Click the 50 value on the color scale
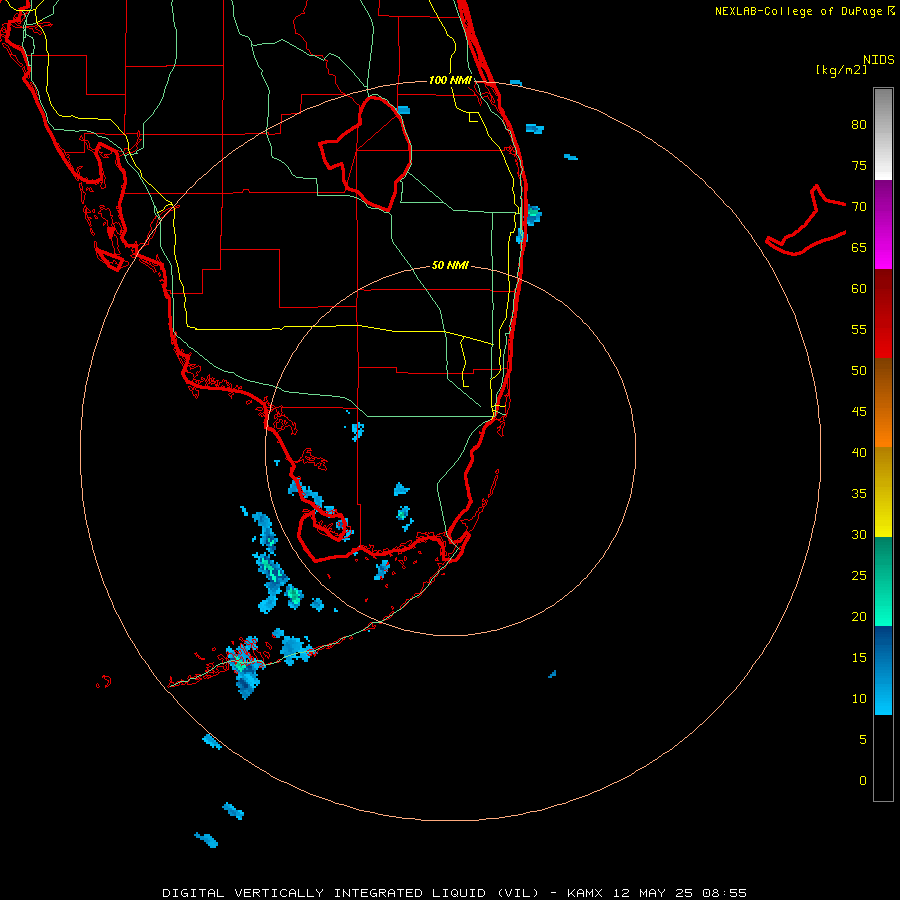Viewport: 900px width, 900px height. pos(859,370)
